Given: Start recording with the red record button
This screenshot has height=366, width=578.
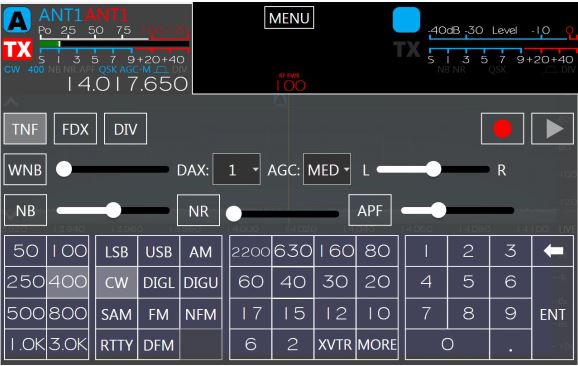Looking at the screenshot, I should (x=502, y=129).
